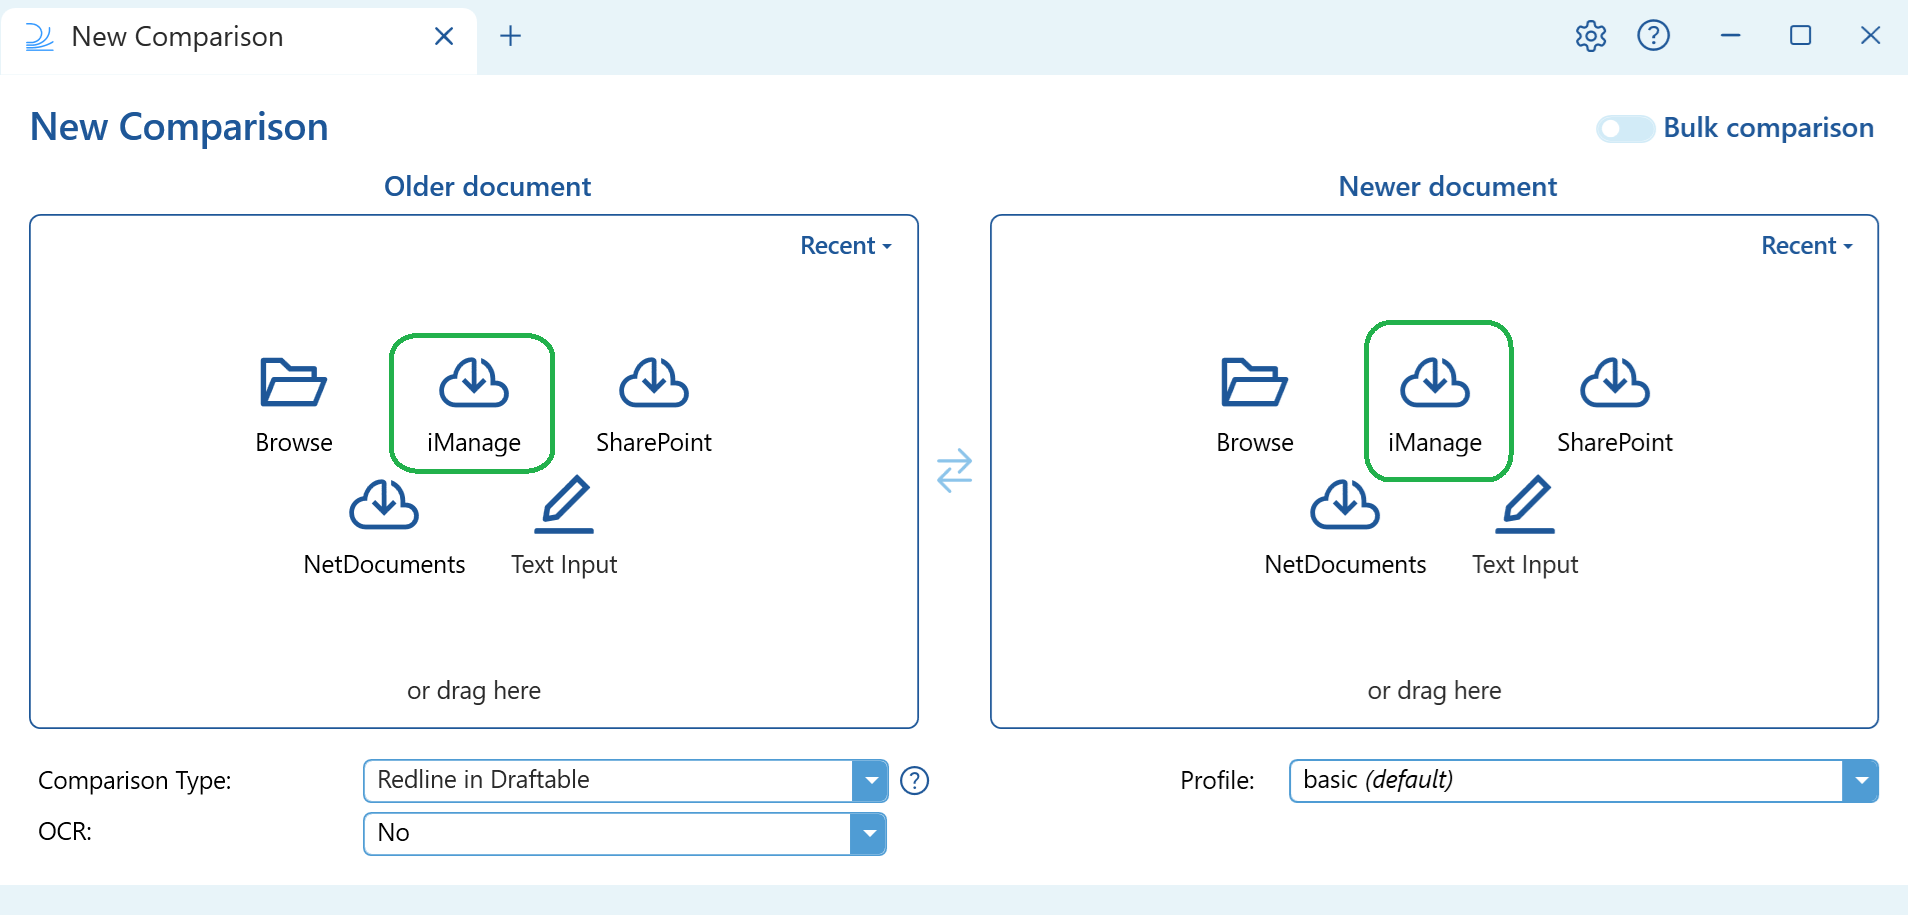This screenshot has width=1908, height=915.
Task: Open Text Input in Newer document panel
Action: [1525, 527]
